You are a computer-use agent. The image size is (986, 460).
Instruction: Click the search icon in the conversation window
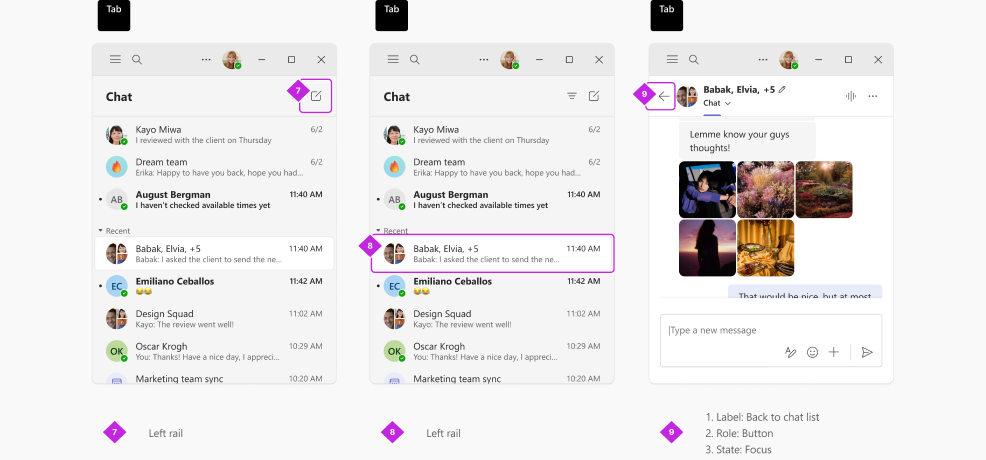click(x=694, y=60)
